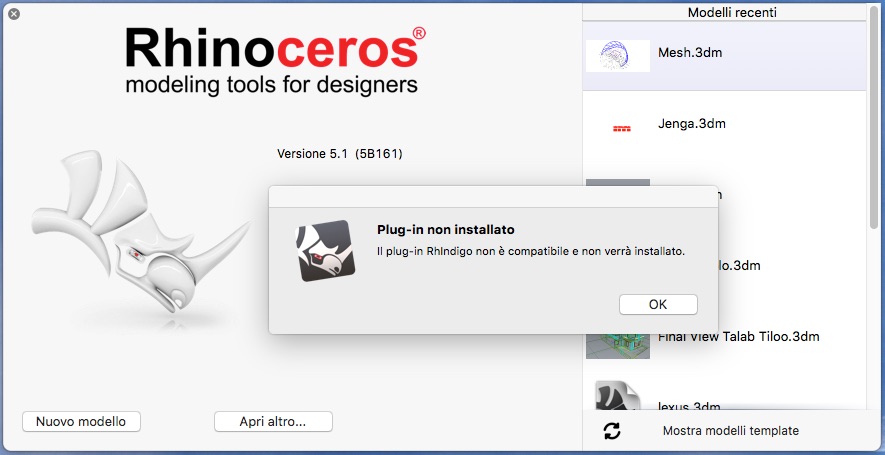This screenshot has height=455, width=885.
Task: Select the Jenga.3dm file name
Action: pyautogui.click(x=692, y=124)
